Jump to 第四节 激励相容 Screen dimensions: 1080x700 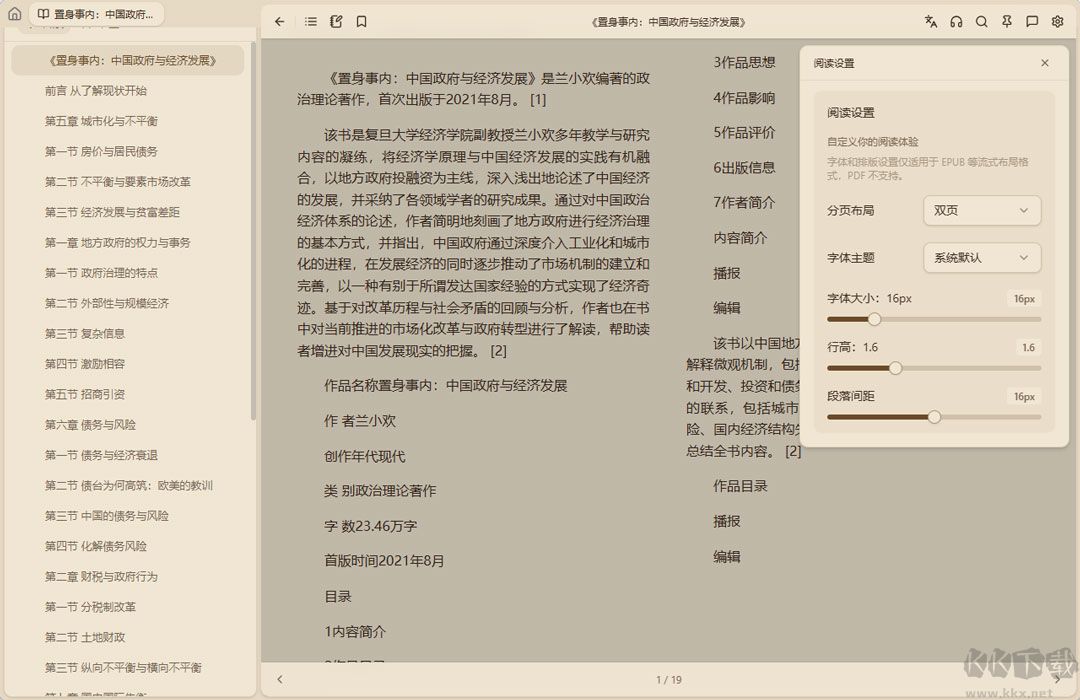coord(85,364)
